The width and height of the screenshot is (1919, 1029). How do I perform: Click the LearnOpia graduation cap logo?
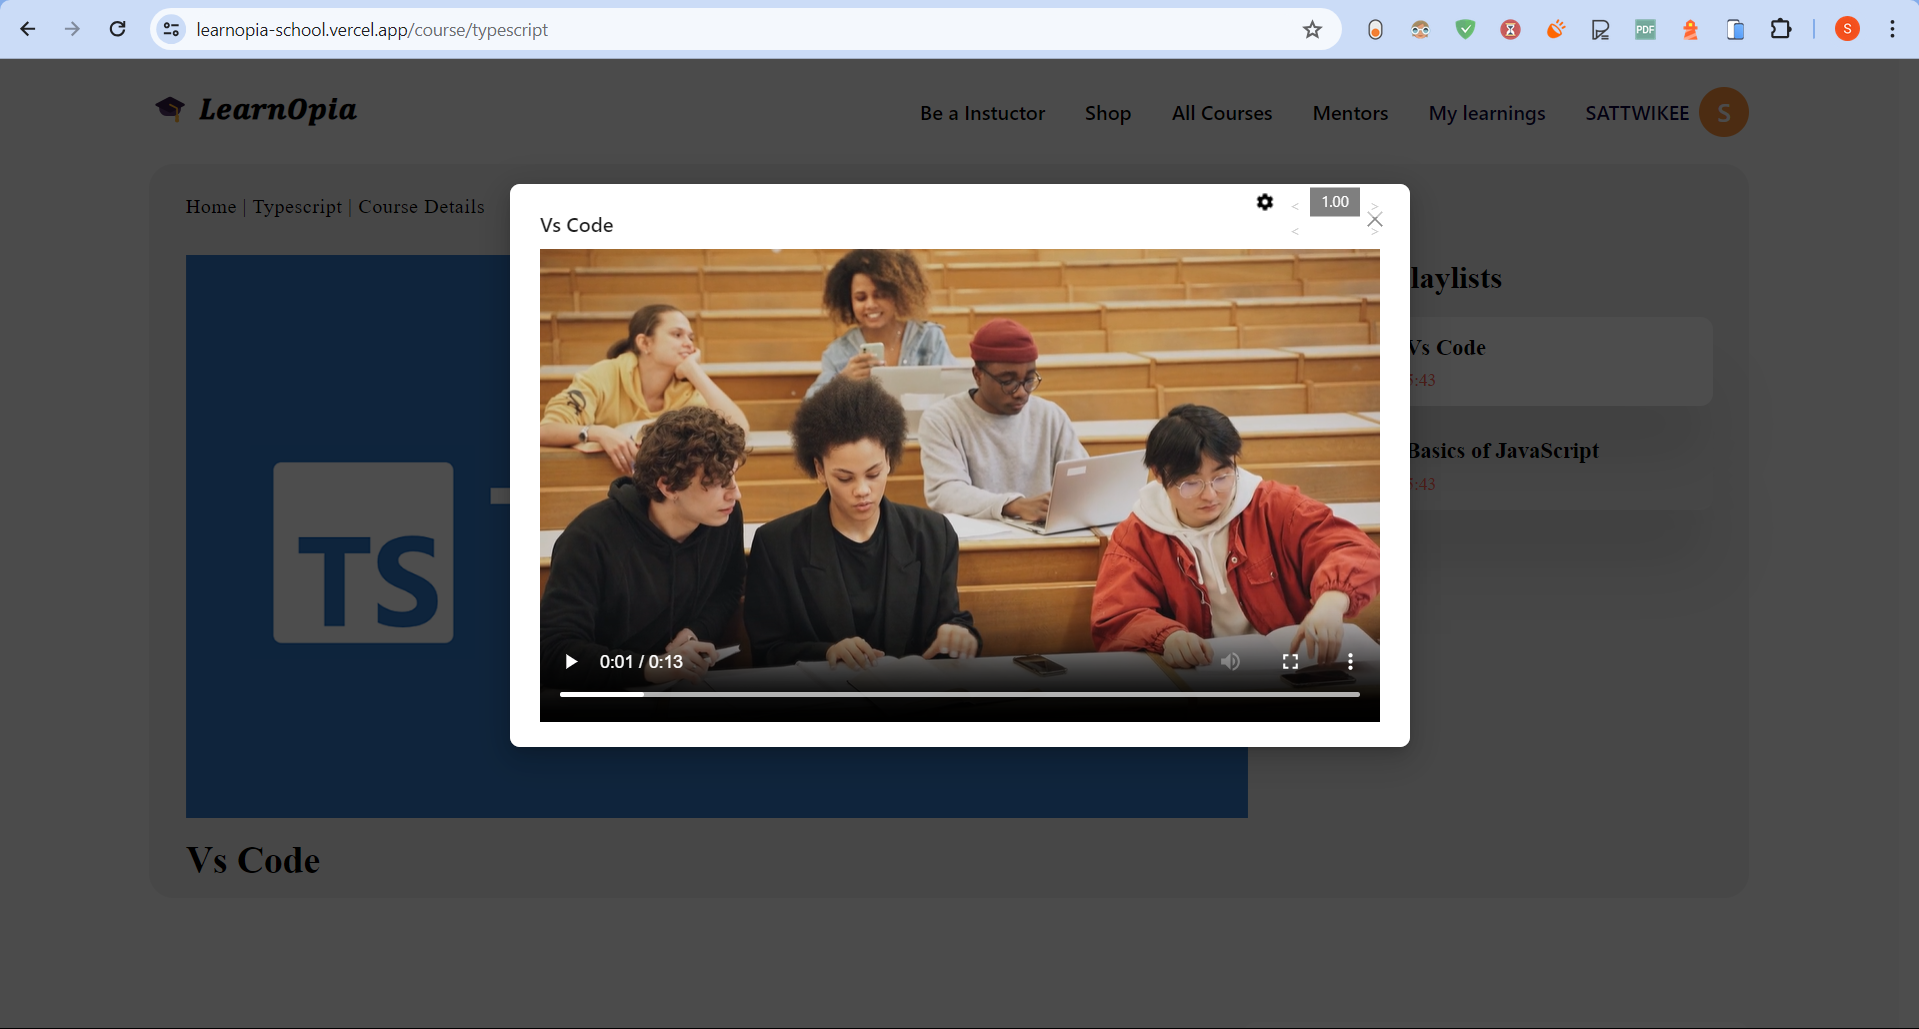tap(170, 108)
